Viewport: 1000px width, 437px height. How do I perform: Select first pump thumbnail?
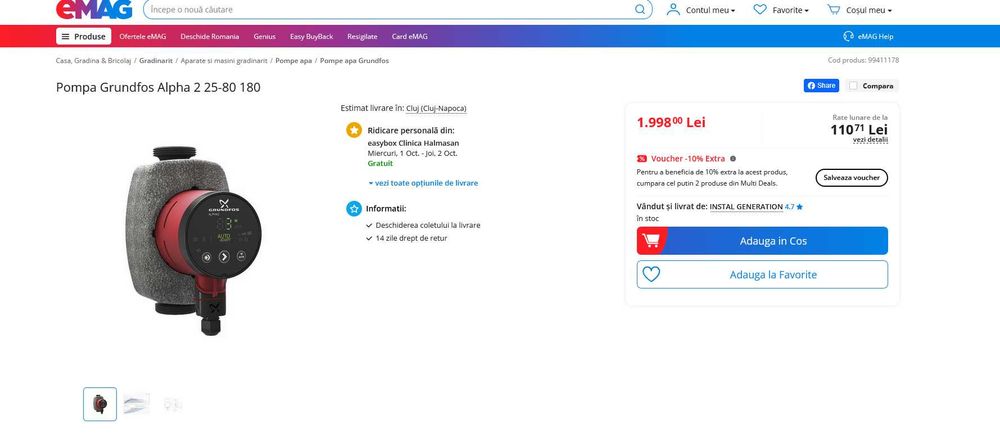[100, 404]
